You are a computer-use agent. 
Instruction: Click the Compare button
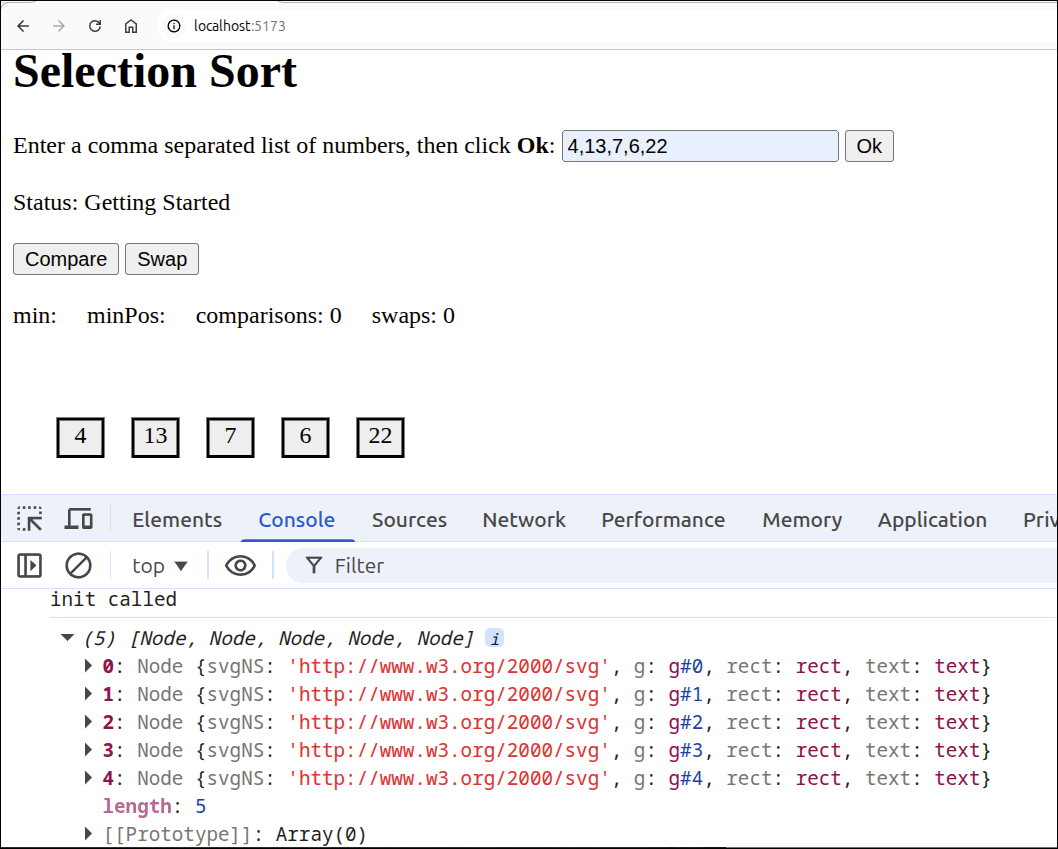click(65, 258)
